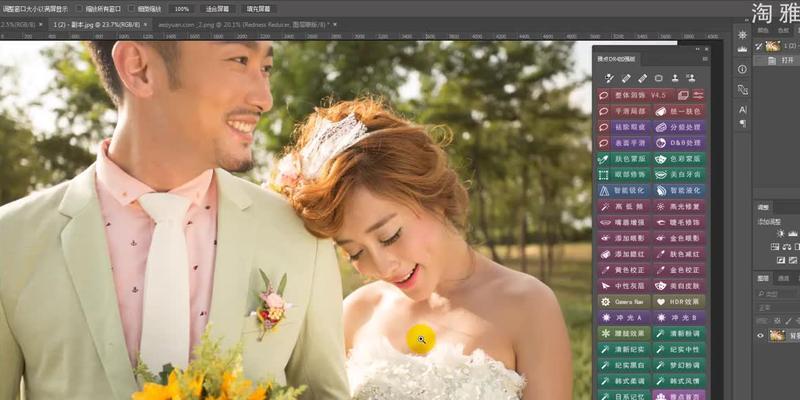Run 添加腮红 add blush action
Screen dimensions: 800x400
[x=623, y=254]
